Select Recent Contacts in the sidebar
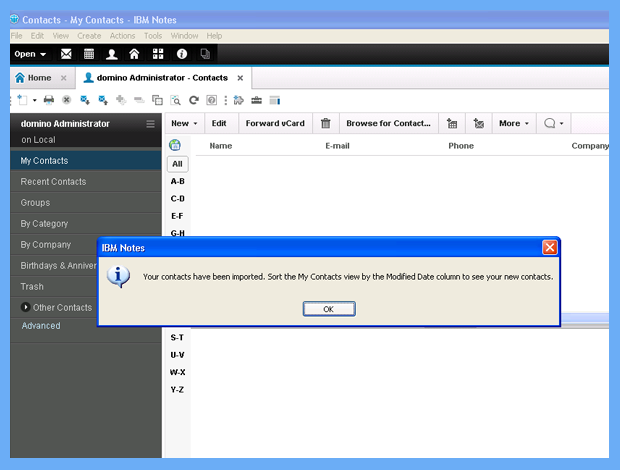 (x=86, y=181)
